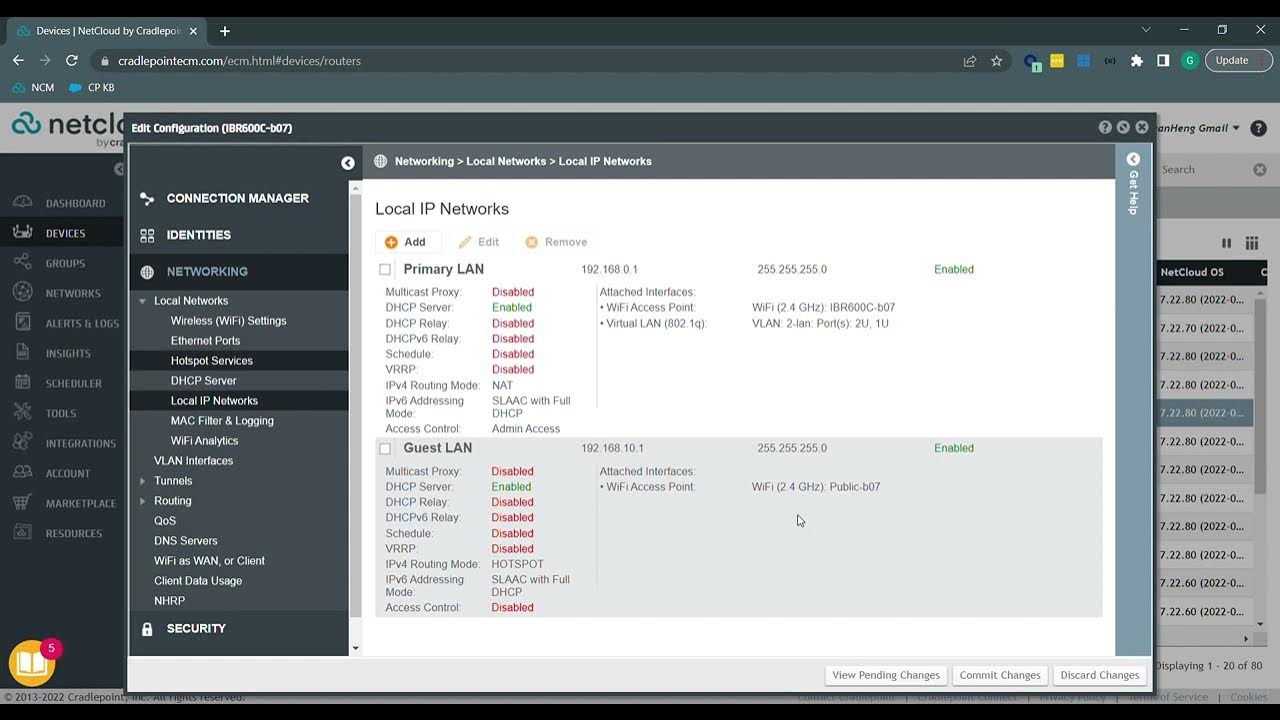Open the Connection Manager section icon
The height and width of the screenshot is (720, 1280).
click(x=147, y=199)
